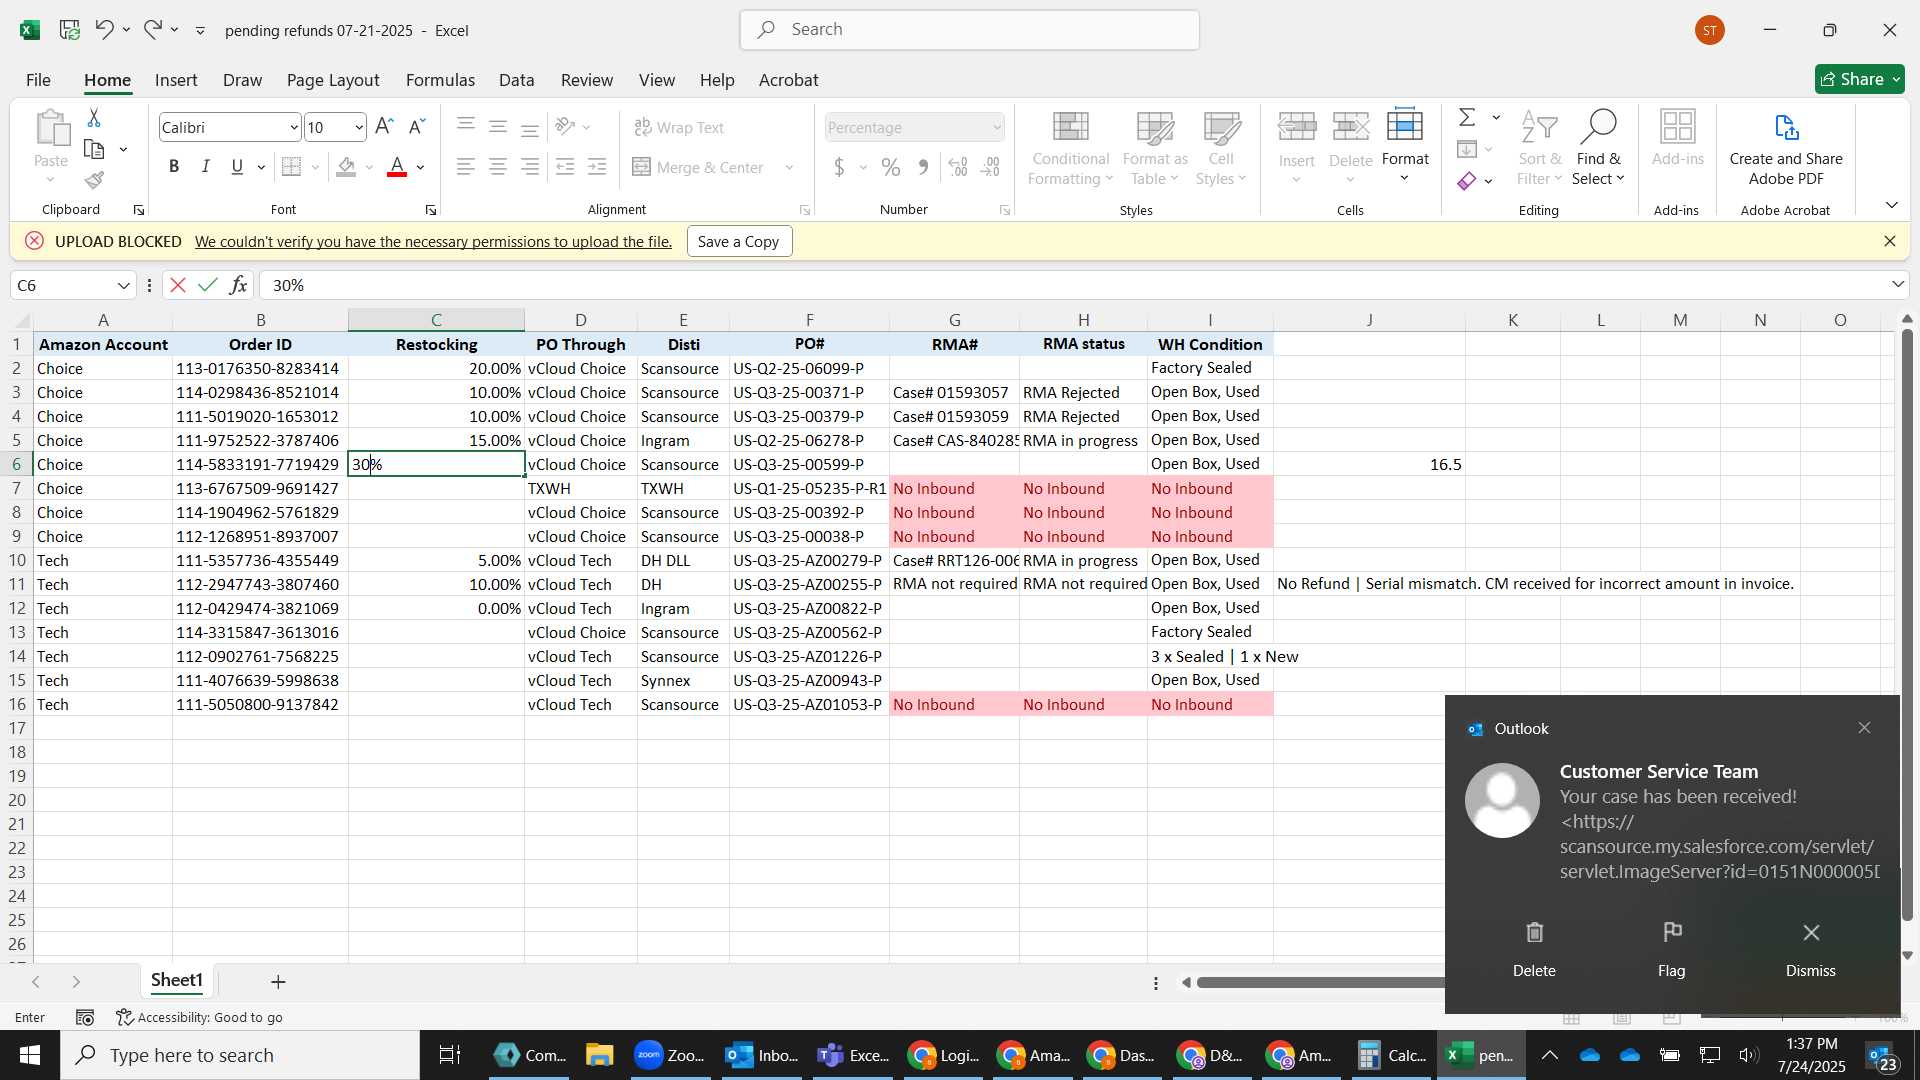The image size is (1920, 1080).
Task: Toggle Align Left in Alignment group
Action: point(466,167)
